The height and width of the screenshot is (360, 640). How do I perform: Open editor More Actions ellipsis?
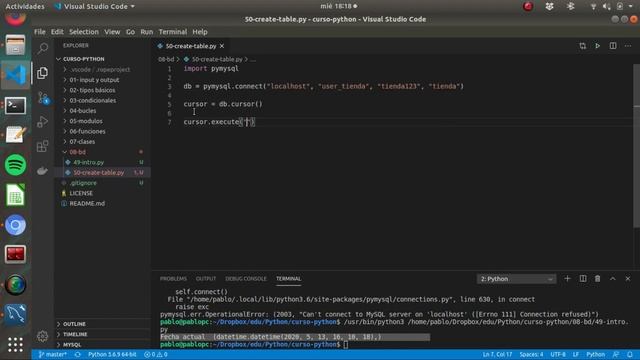[628, 46]
